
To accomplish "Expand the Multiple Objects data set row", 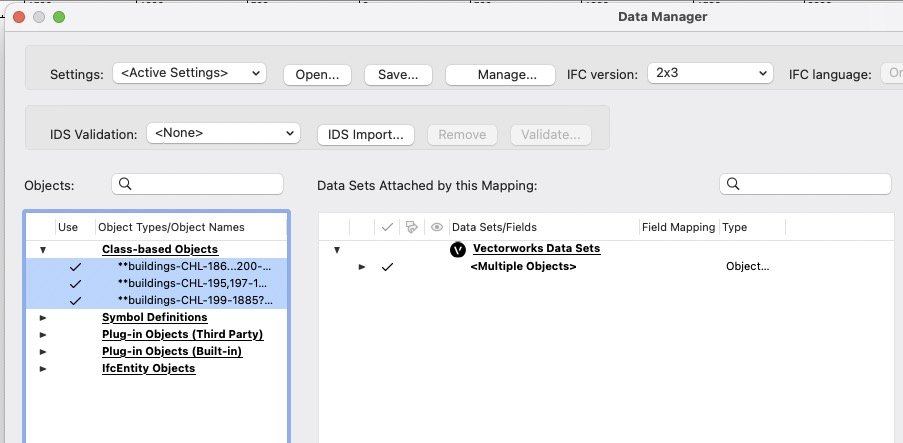I will pyautogui.click(x=362, y=267).
